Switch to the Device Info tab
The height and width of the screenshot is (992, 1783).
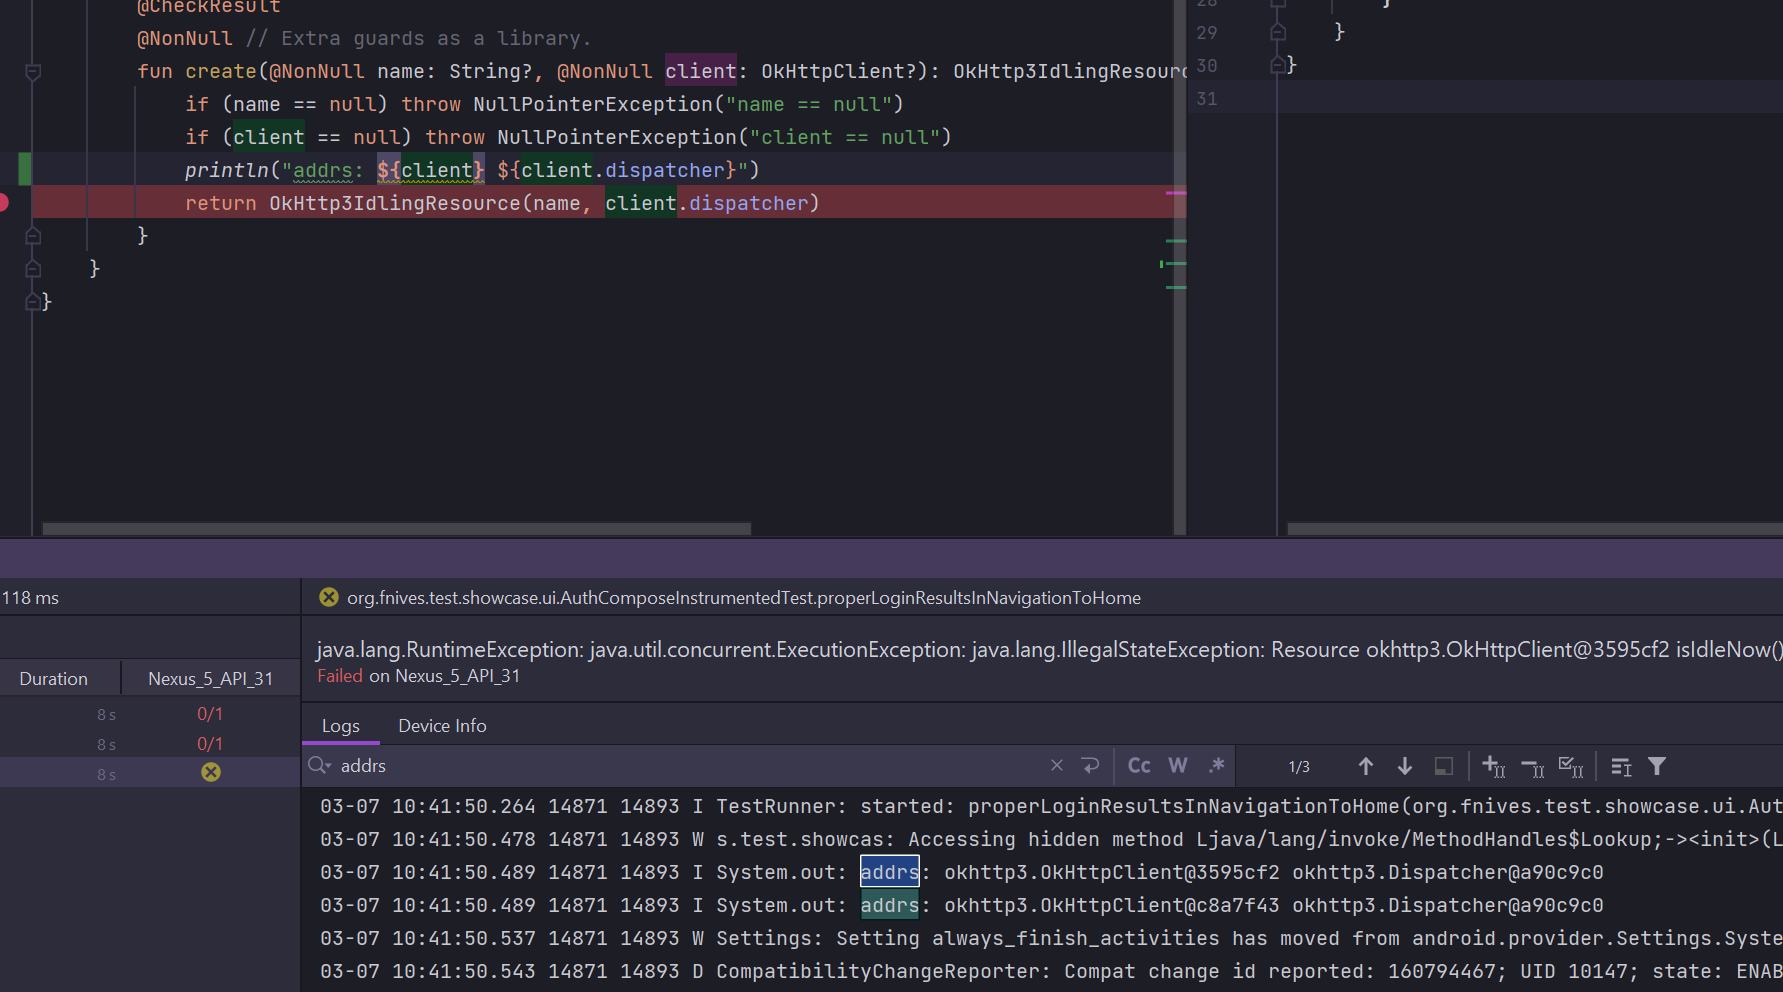pos(442,726)
